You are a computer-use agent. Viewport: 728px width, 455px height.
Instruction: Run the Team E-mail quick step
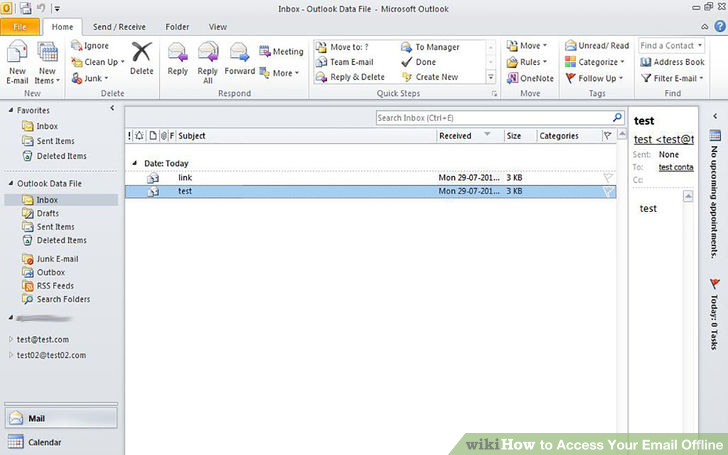(344, 62)
